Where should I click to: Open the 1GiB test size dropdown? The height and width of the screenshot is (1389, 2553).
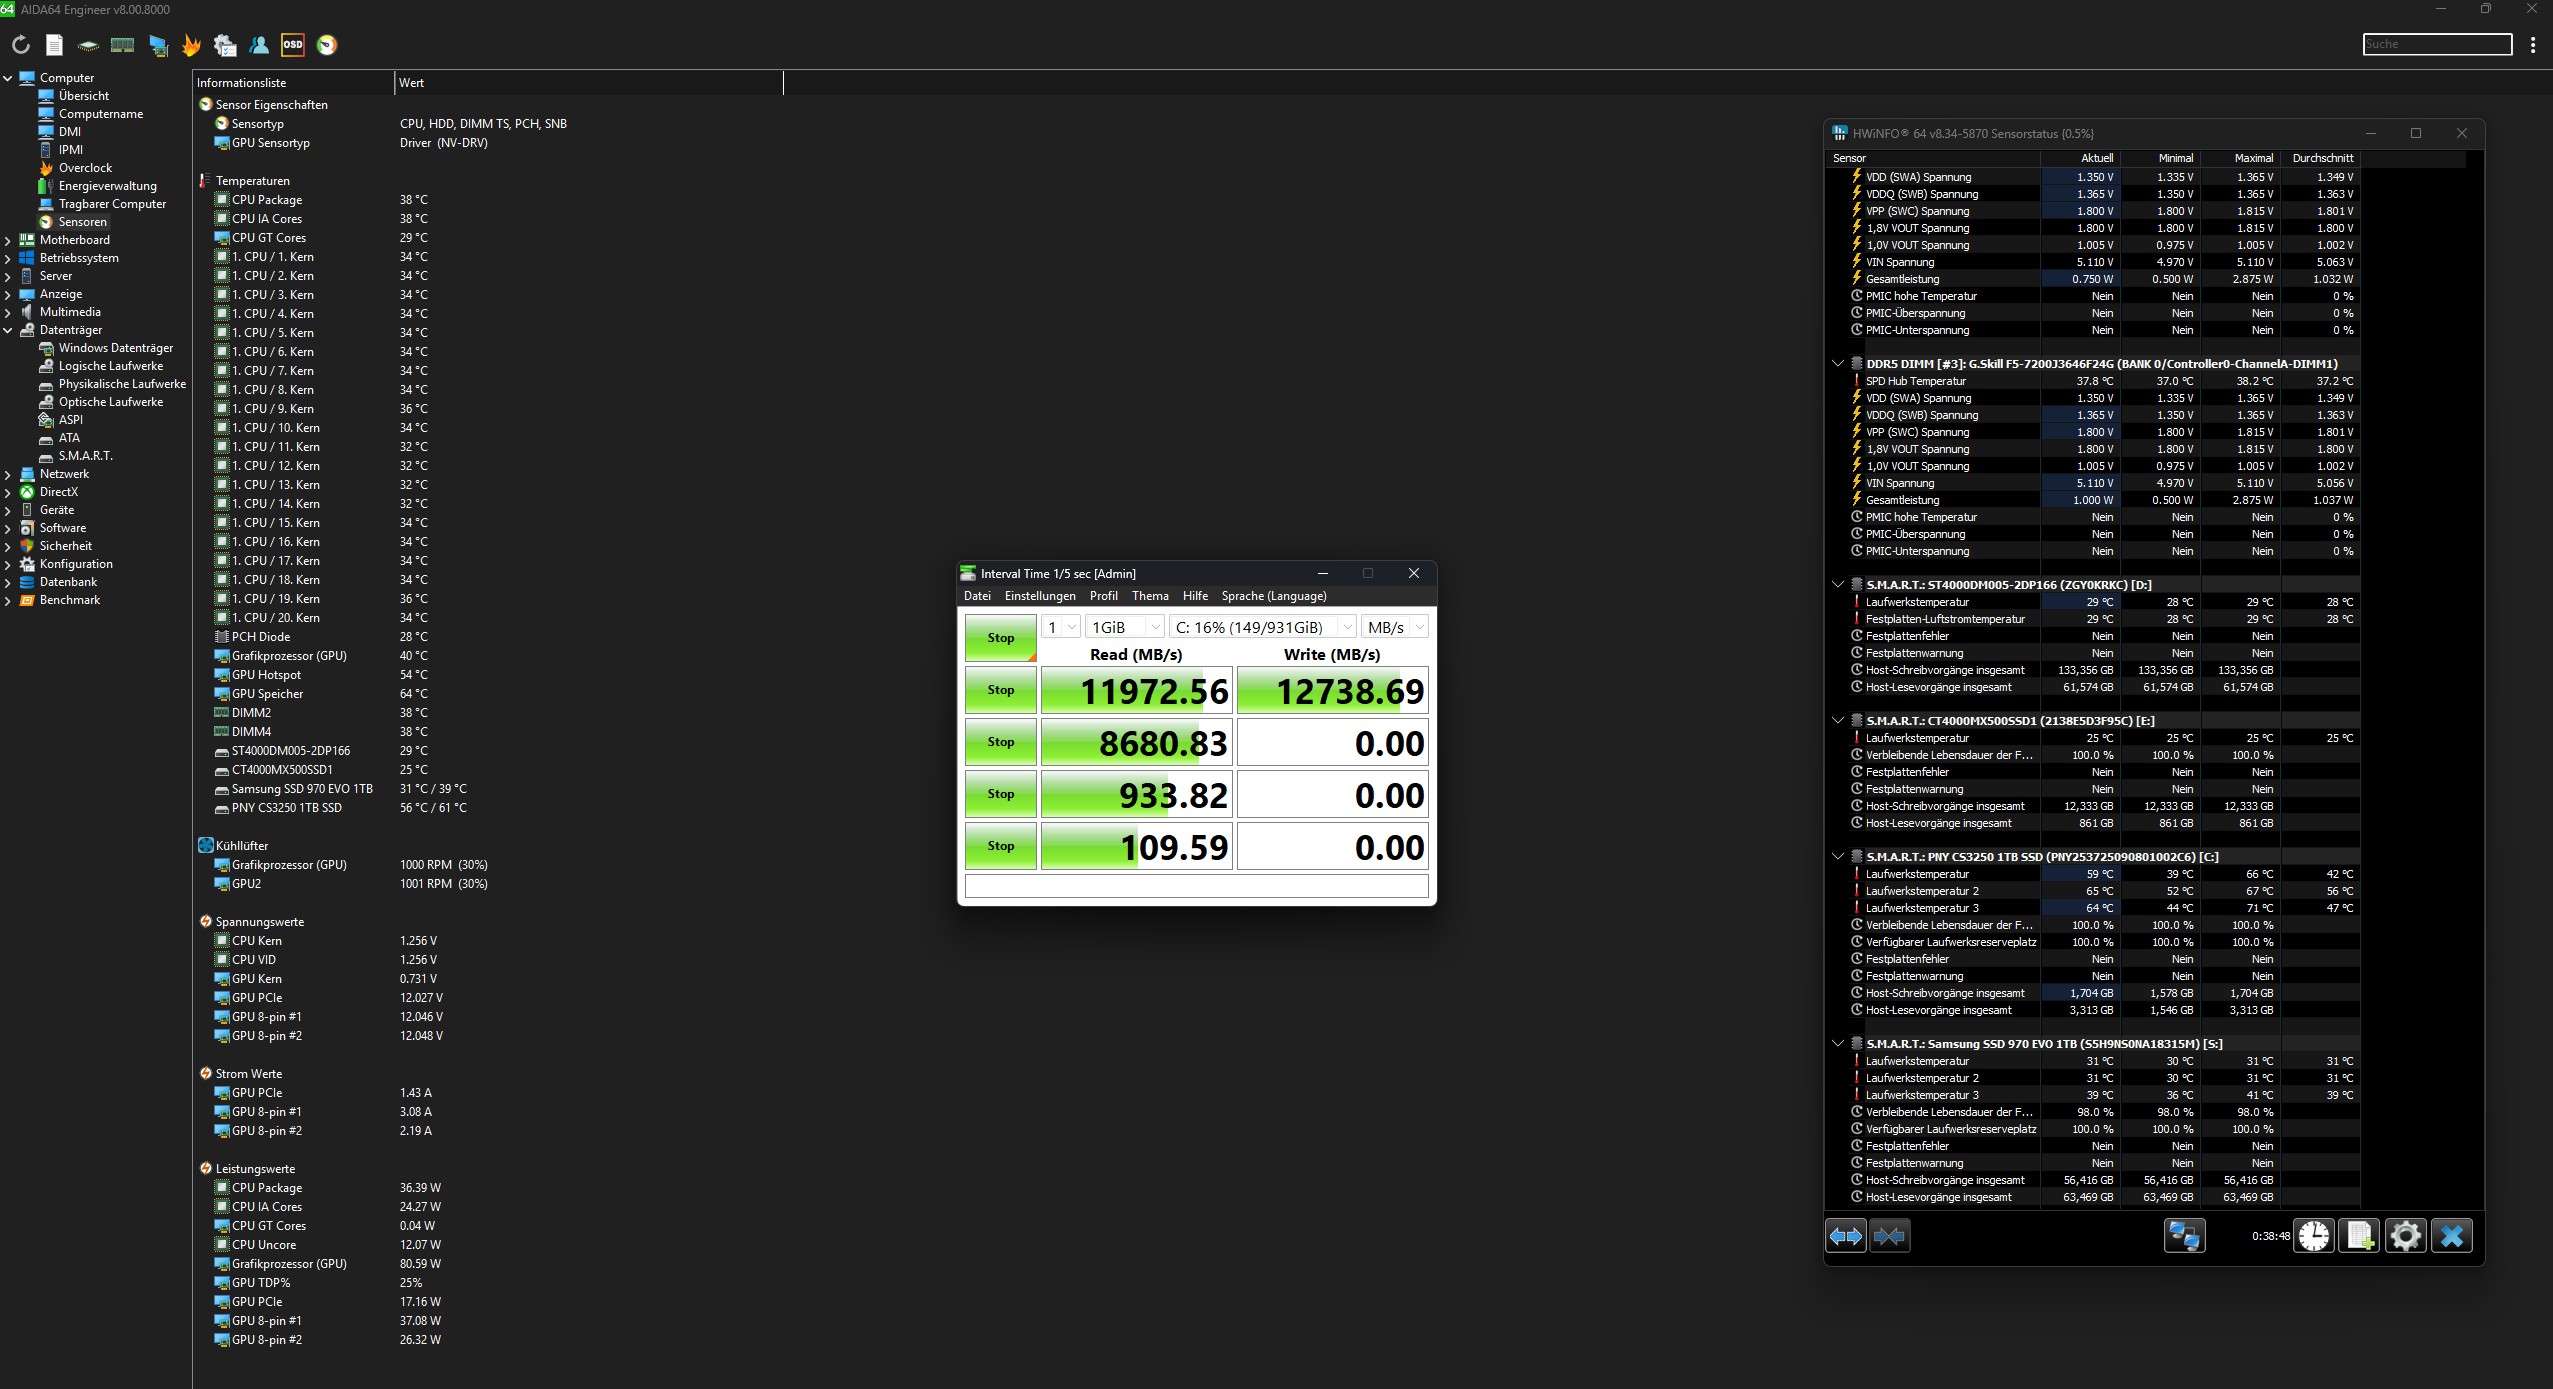[1124, 627]
